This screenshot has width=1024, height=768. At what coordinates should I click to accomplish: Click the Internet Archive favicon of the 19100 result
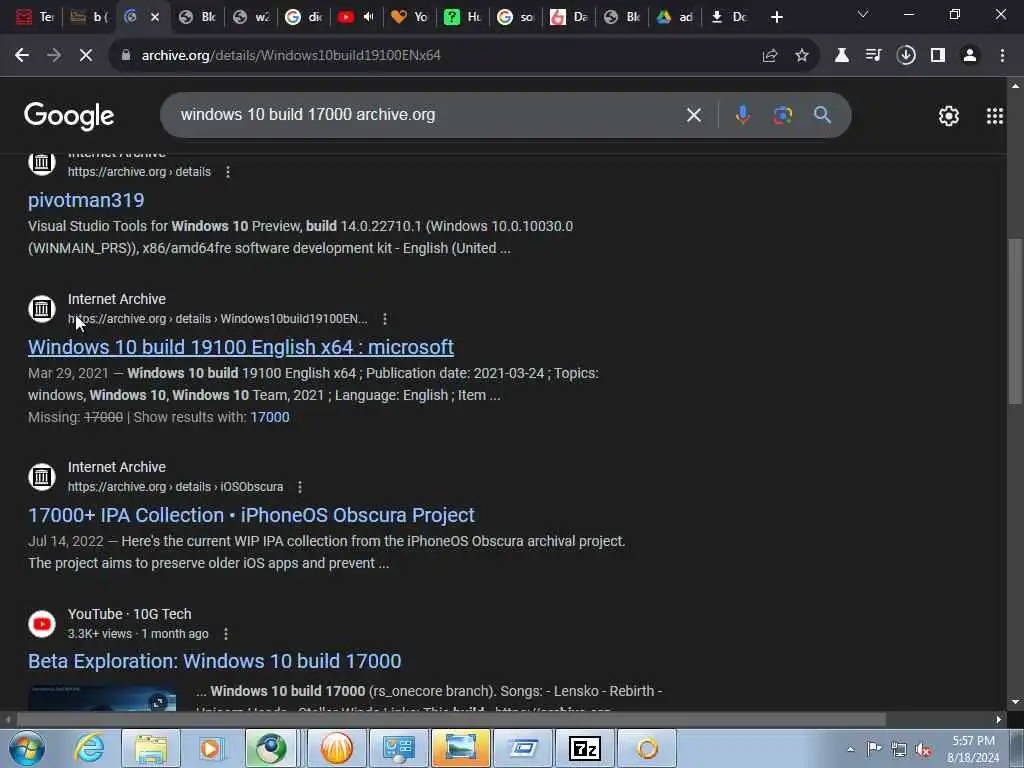pos(42,309)
